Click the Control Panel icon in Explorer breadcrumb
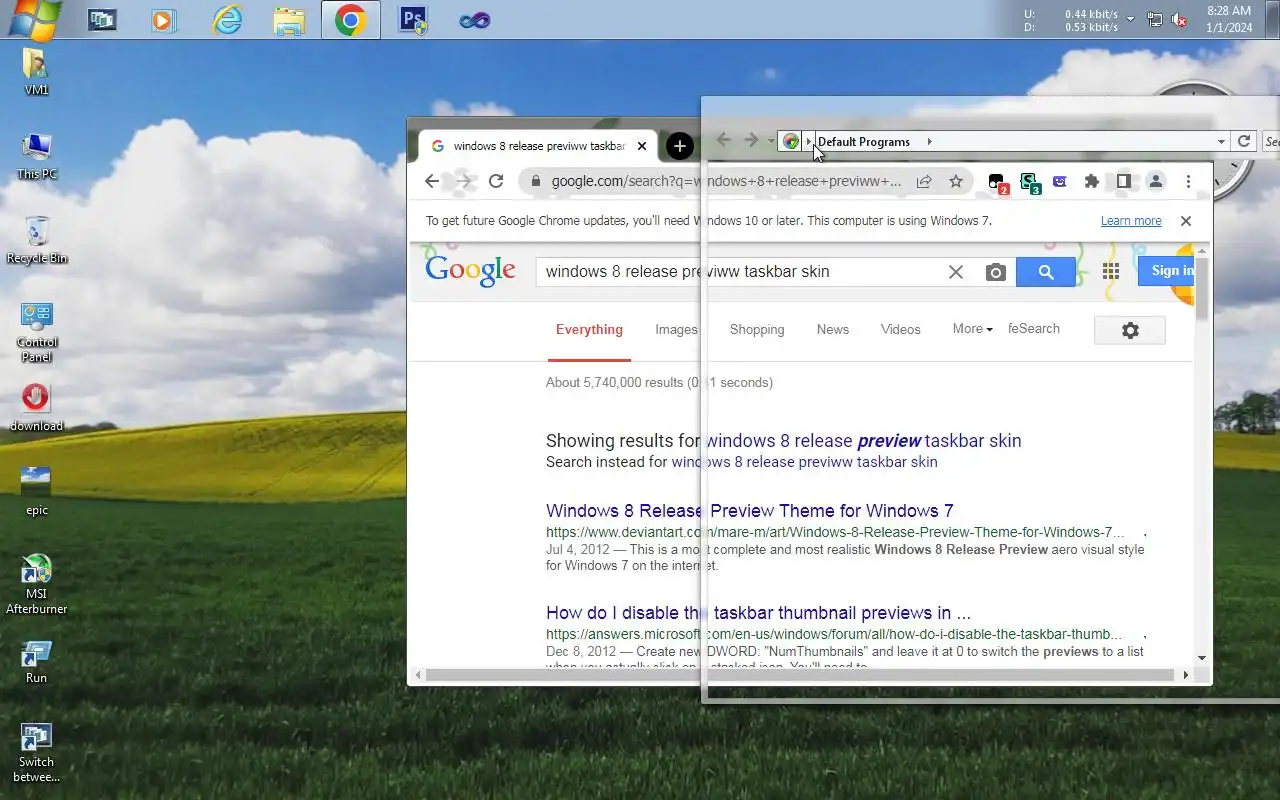The image size is (1280, 800). [x=791, y=142]
